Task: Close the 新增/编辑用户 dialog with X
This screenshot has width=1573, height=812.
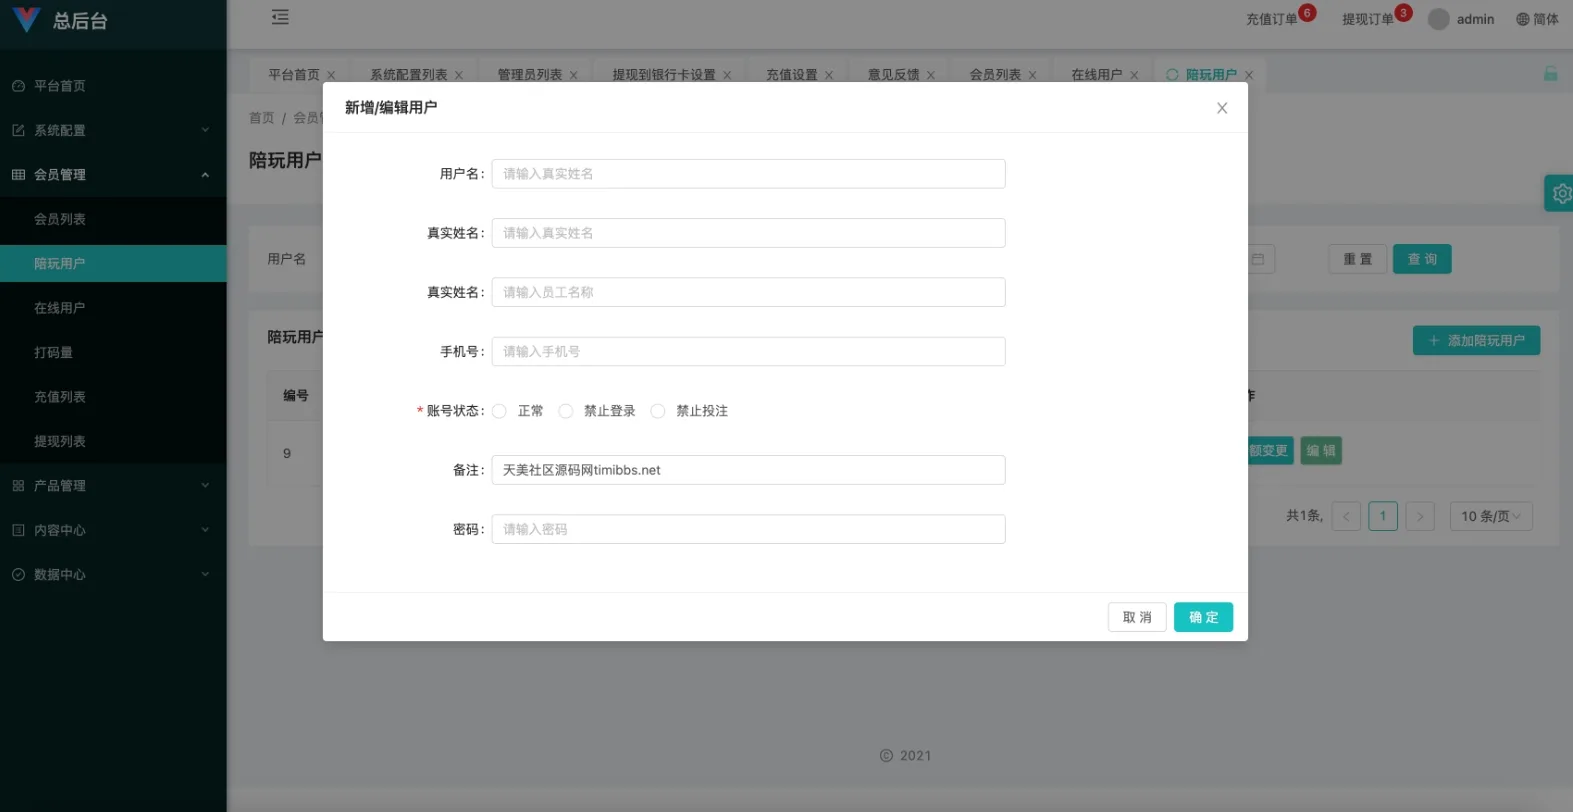Action: (x=1221, y=108)
